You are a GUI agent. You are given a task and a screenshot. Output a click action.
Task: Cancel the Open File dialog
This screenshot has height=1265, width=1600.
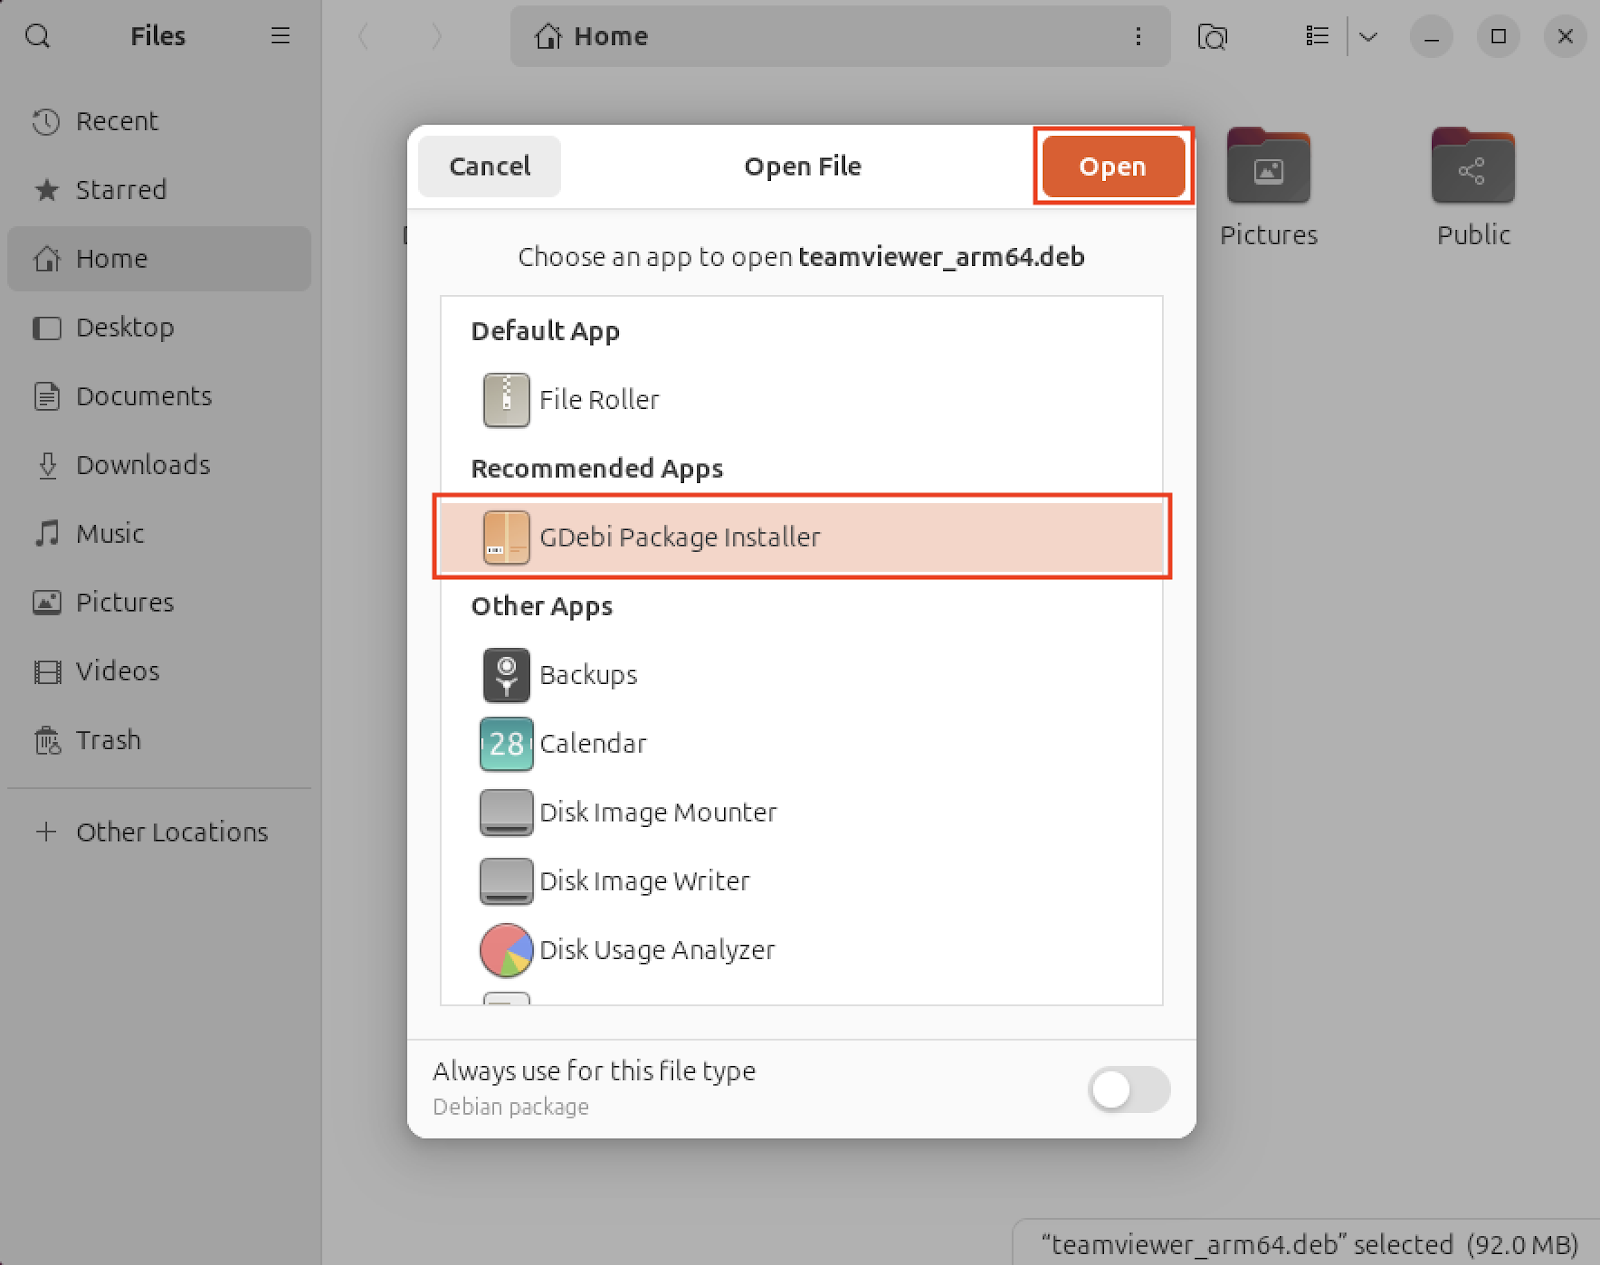[x=489, y=166]
